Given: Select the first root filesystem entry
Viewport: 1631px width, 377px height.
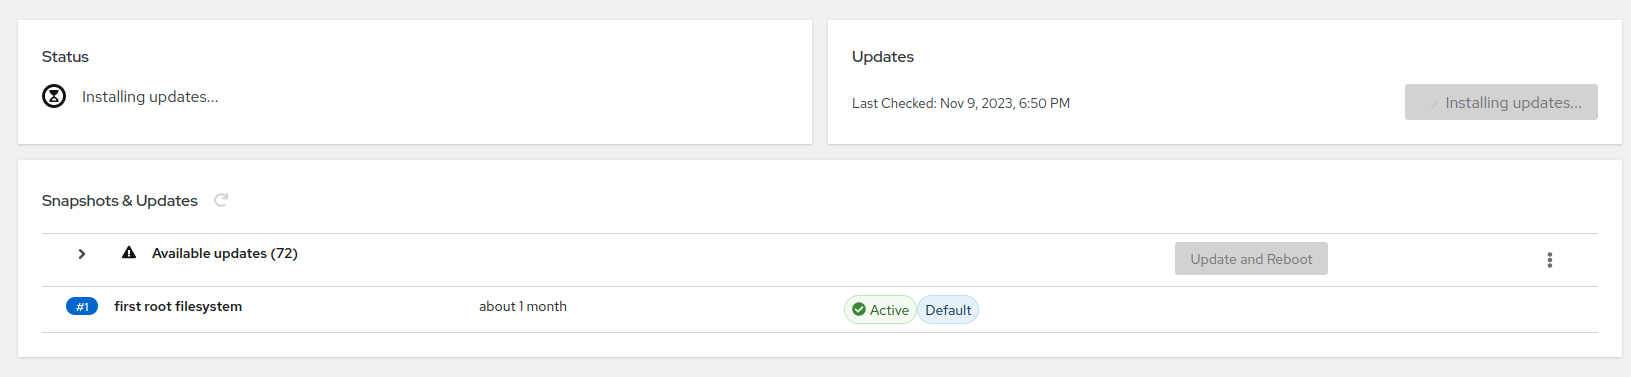Looking at the screenshot, I should pyautogui.click(x=178, y=306).
